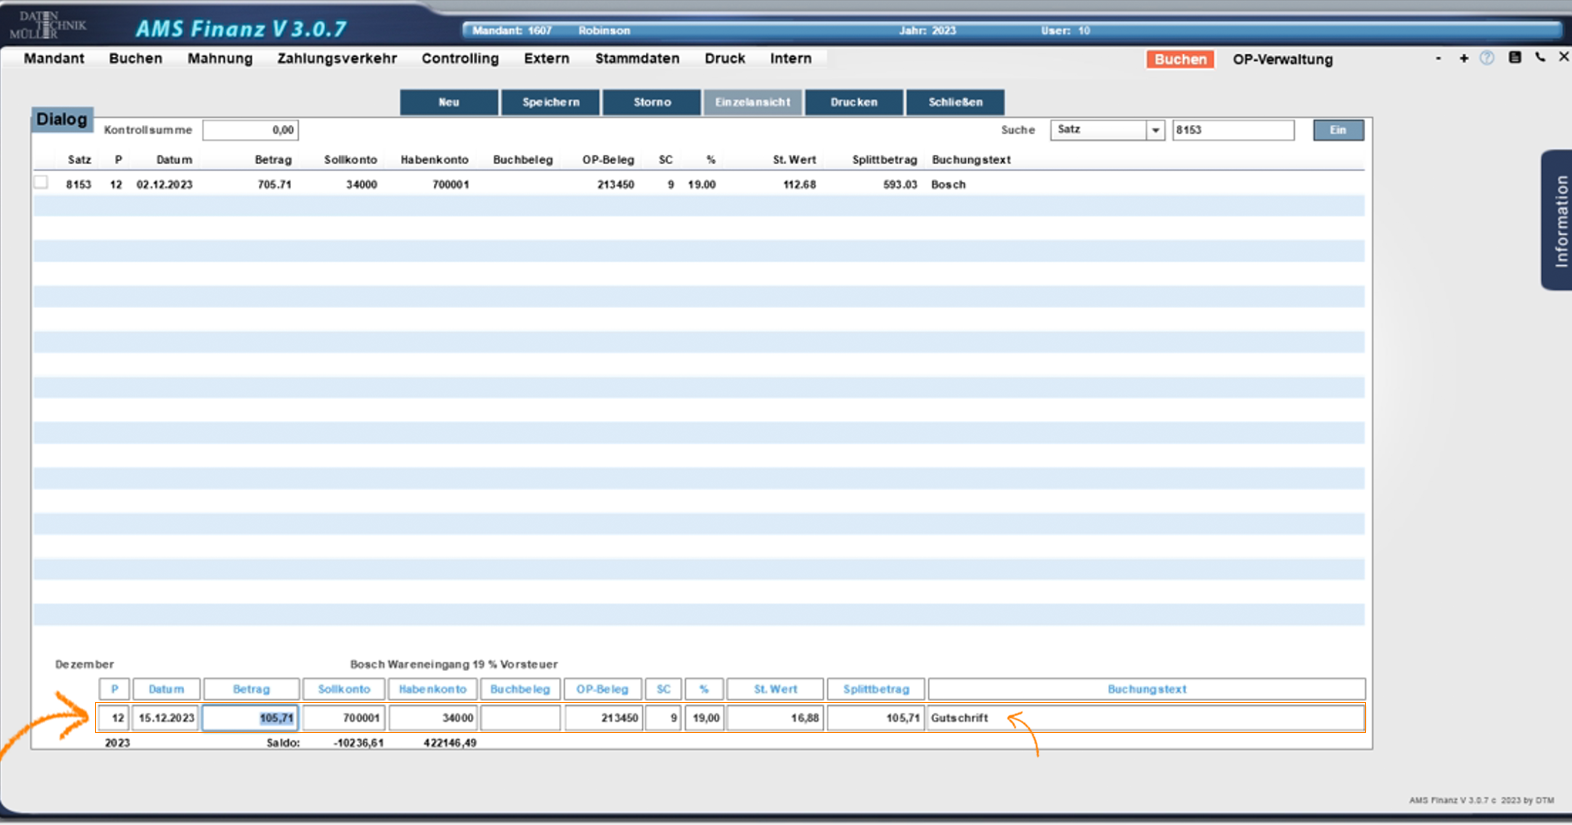The width and height of the screenshot is (1572, 825).
Task: Click the search value field containing 8153
Action: [x=1232, y=130]
